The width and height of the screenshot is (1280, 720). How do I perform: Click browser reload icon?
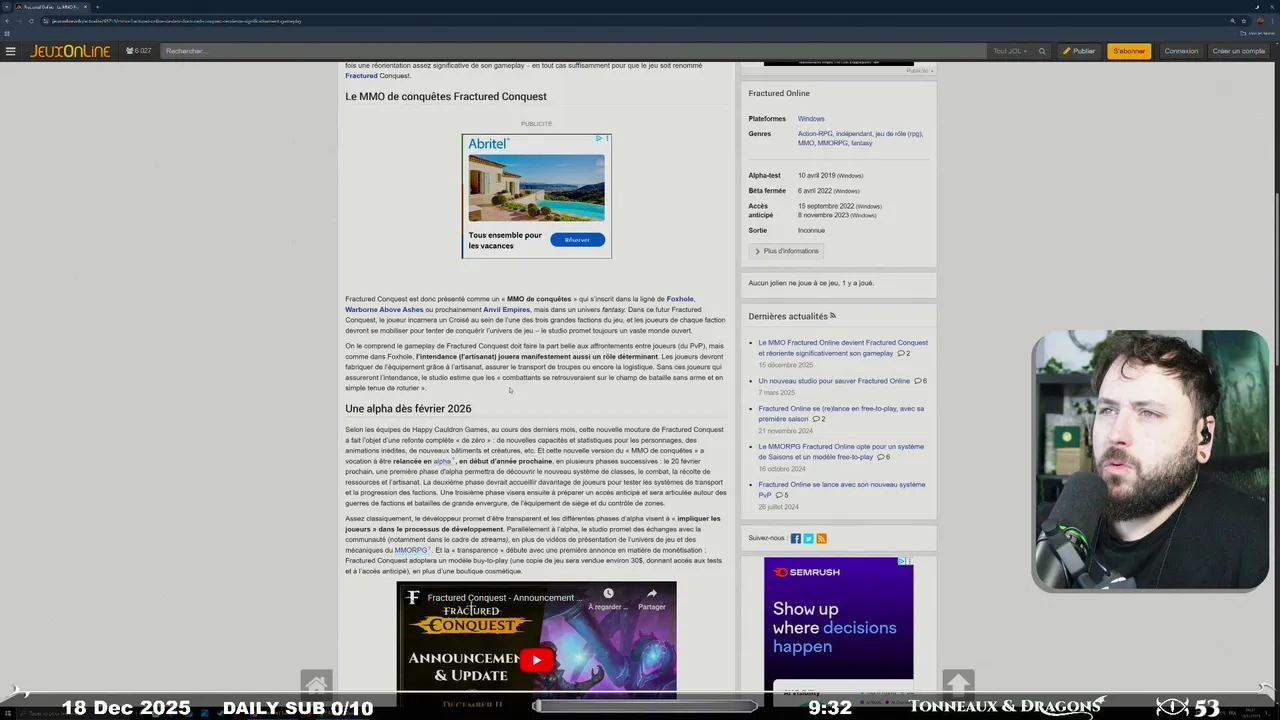coord(31,20)
